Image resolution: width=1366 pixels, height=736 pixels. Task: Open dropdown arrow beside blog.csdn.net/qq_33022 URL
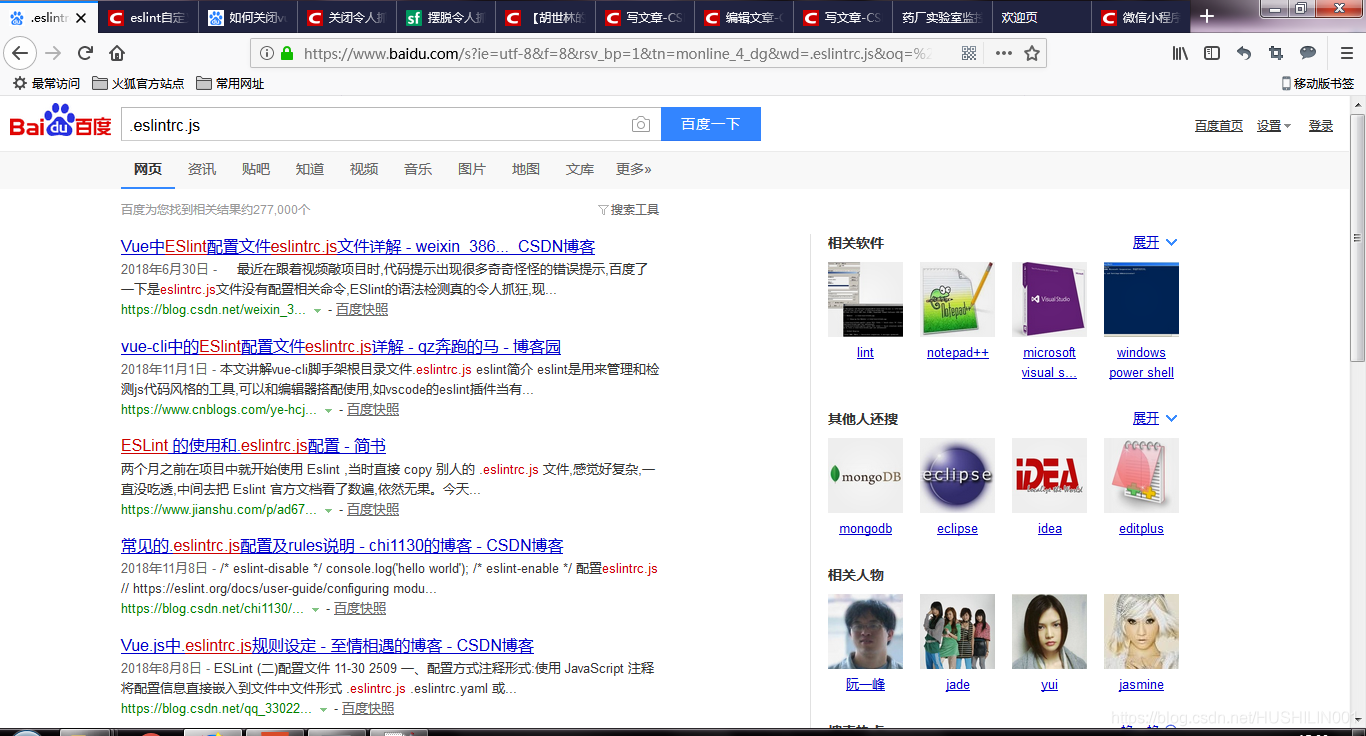[323, 709]
